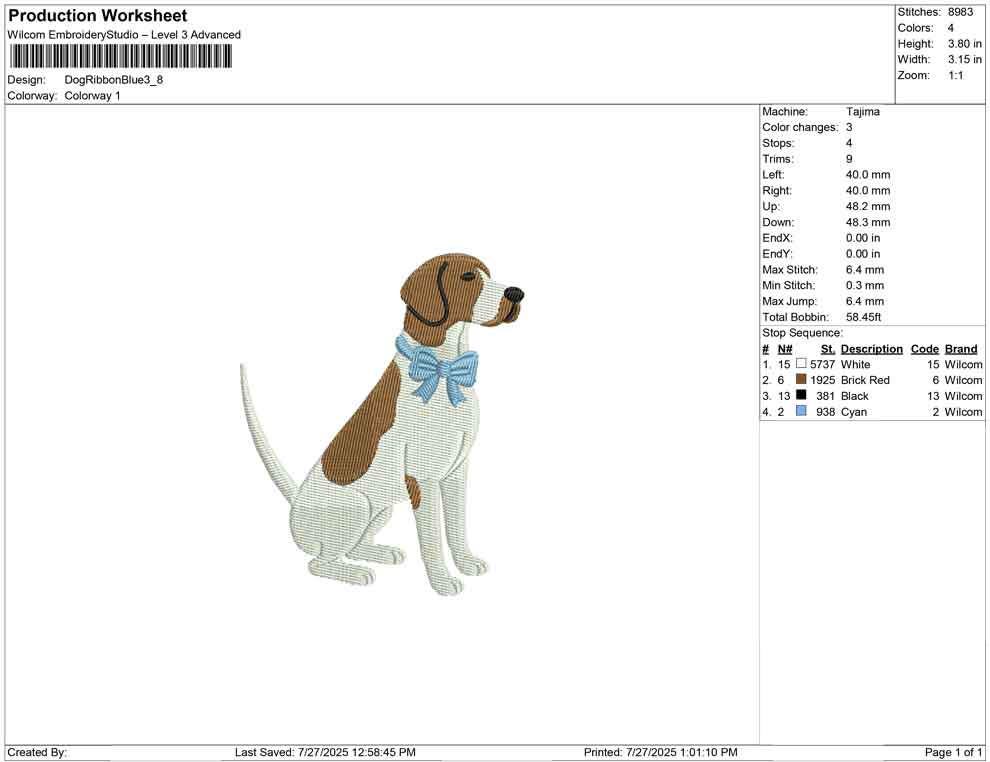Click the St. column header
990x762 pixels.
click(x=828, y=349)
